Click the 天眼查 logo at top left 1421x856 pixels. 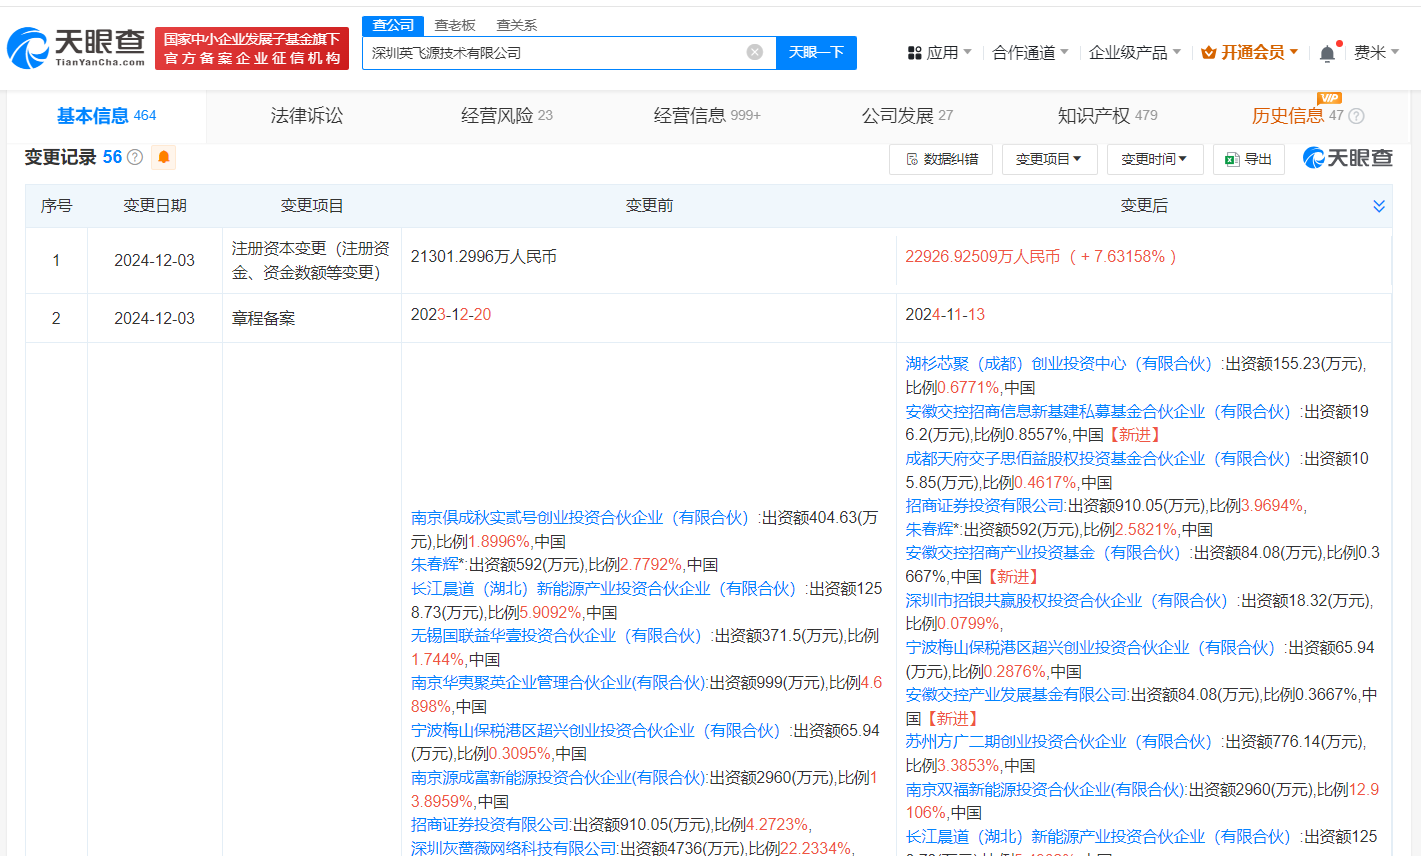(x=76, y=48)
